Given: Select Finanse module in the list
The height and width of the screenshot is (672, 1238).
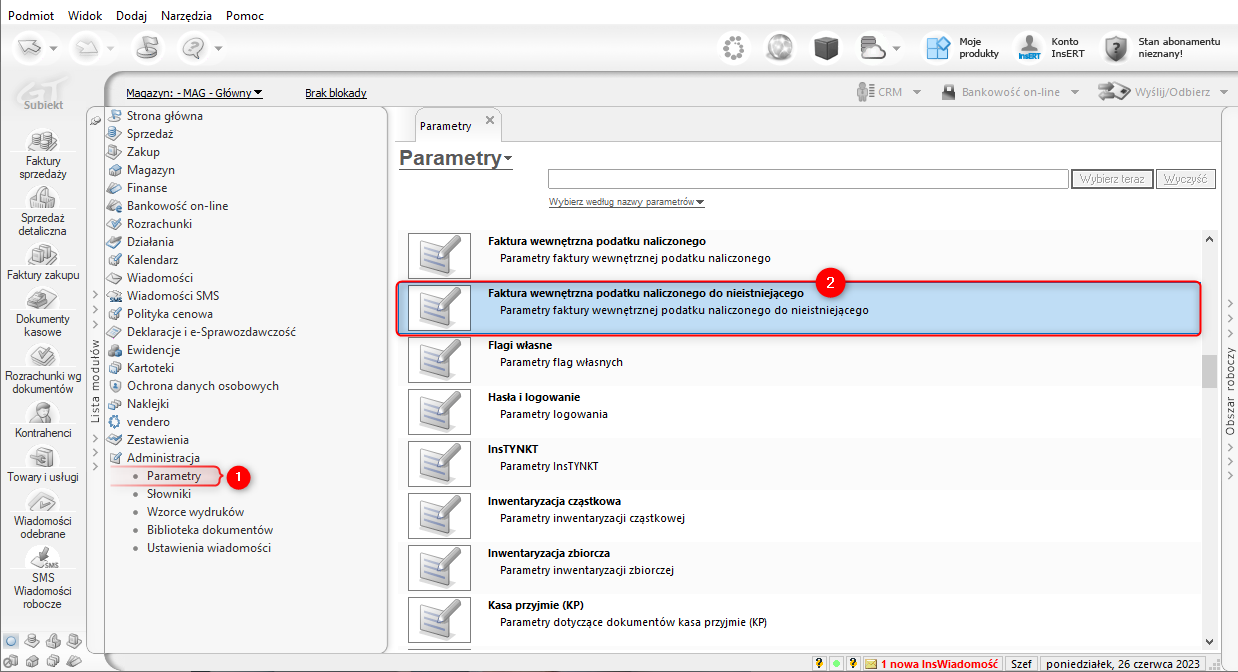Looking at the screenshot, I should (x=147, y=188).
